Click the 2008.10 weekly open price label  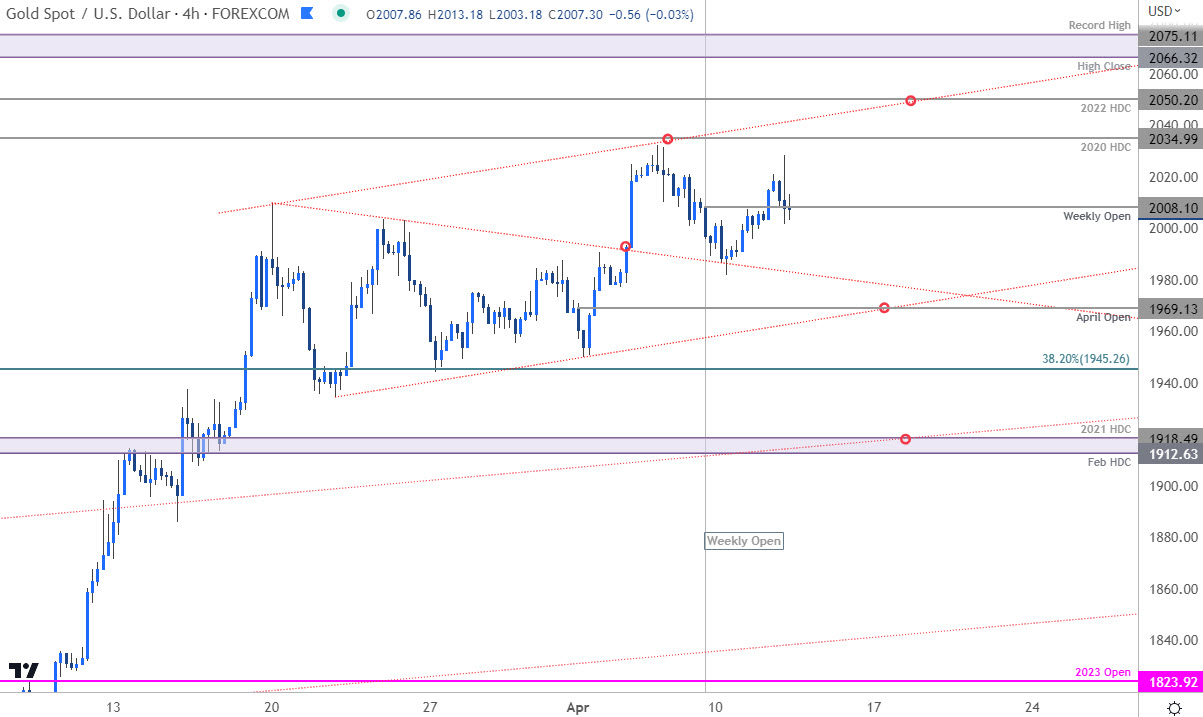coord(1170,209)
